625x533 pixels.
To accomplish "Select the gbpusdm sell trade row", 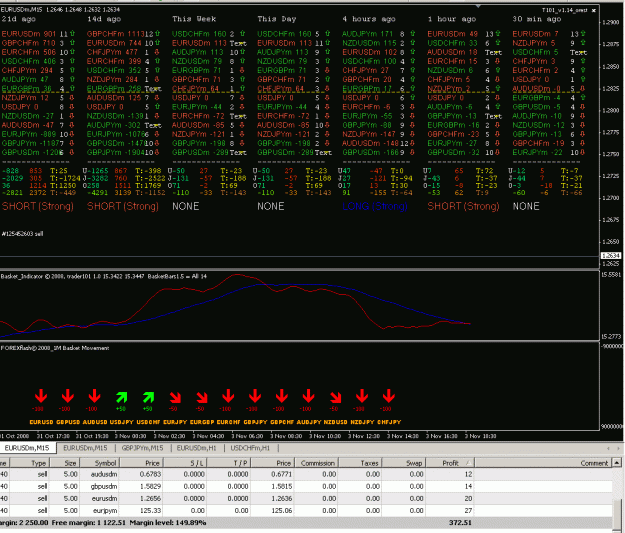I will [306, 486].
